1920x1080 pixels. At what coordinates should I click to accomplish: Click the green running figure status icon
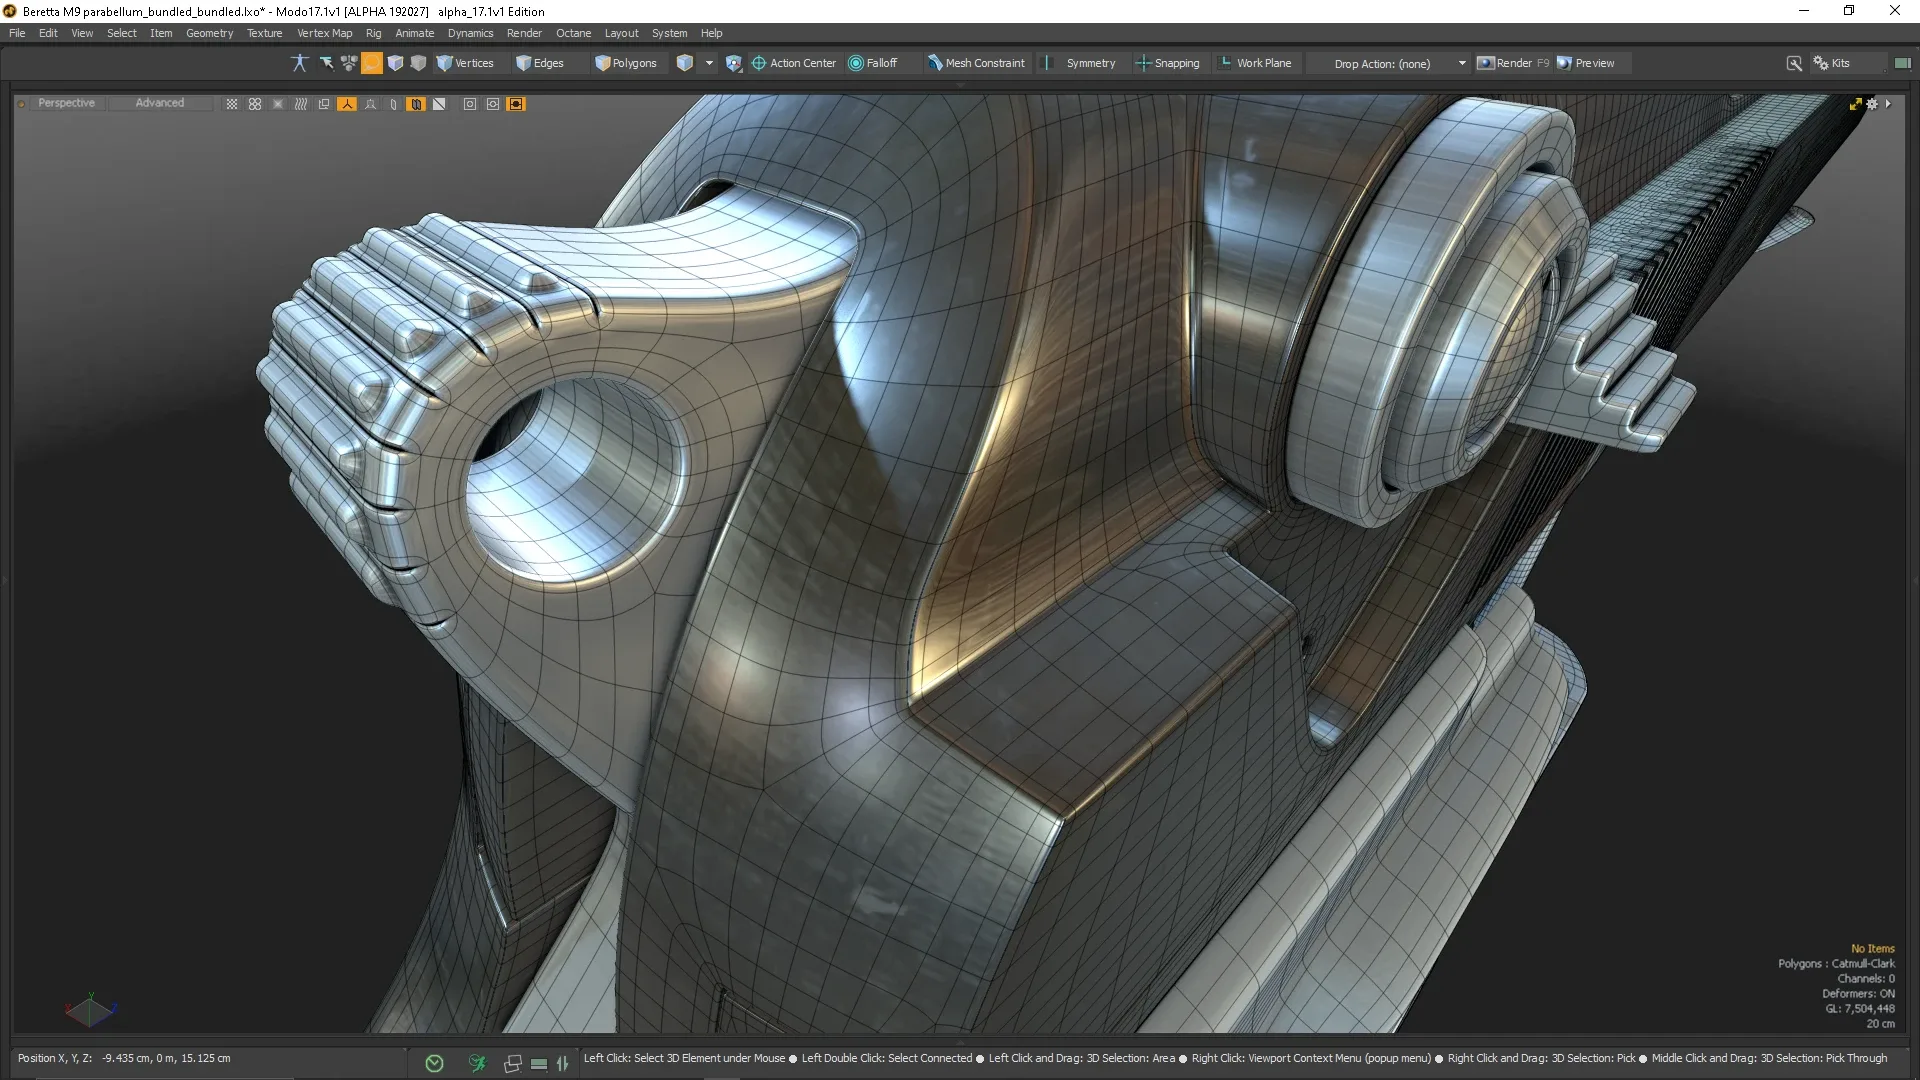coord(477,1063)
